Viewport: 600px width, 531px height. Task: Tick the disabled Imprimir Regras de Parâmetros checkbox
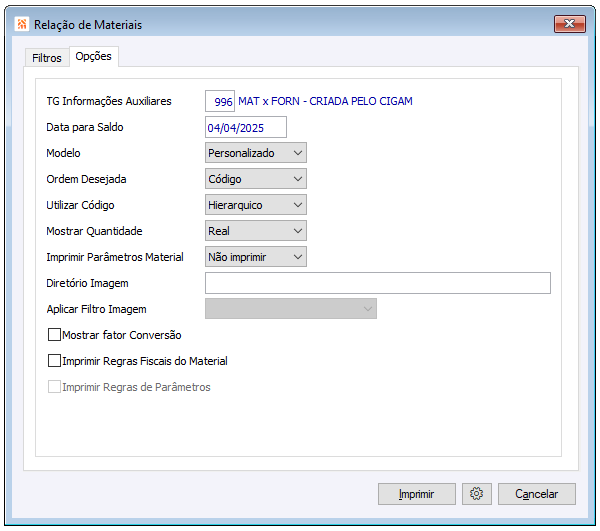54,387
